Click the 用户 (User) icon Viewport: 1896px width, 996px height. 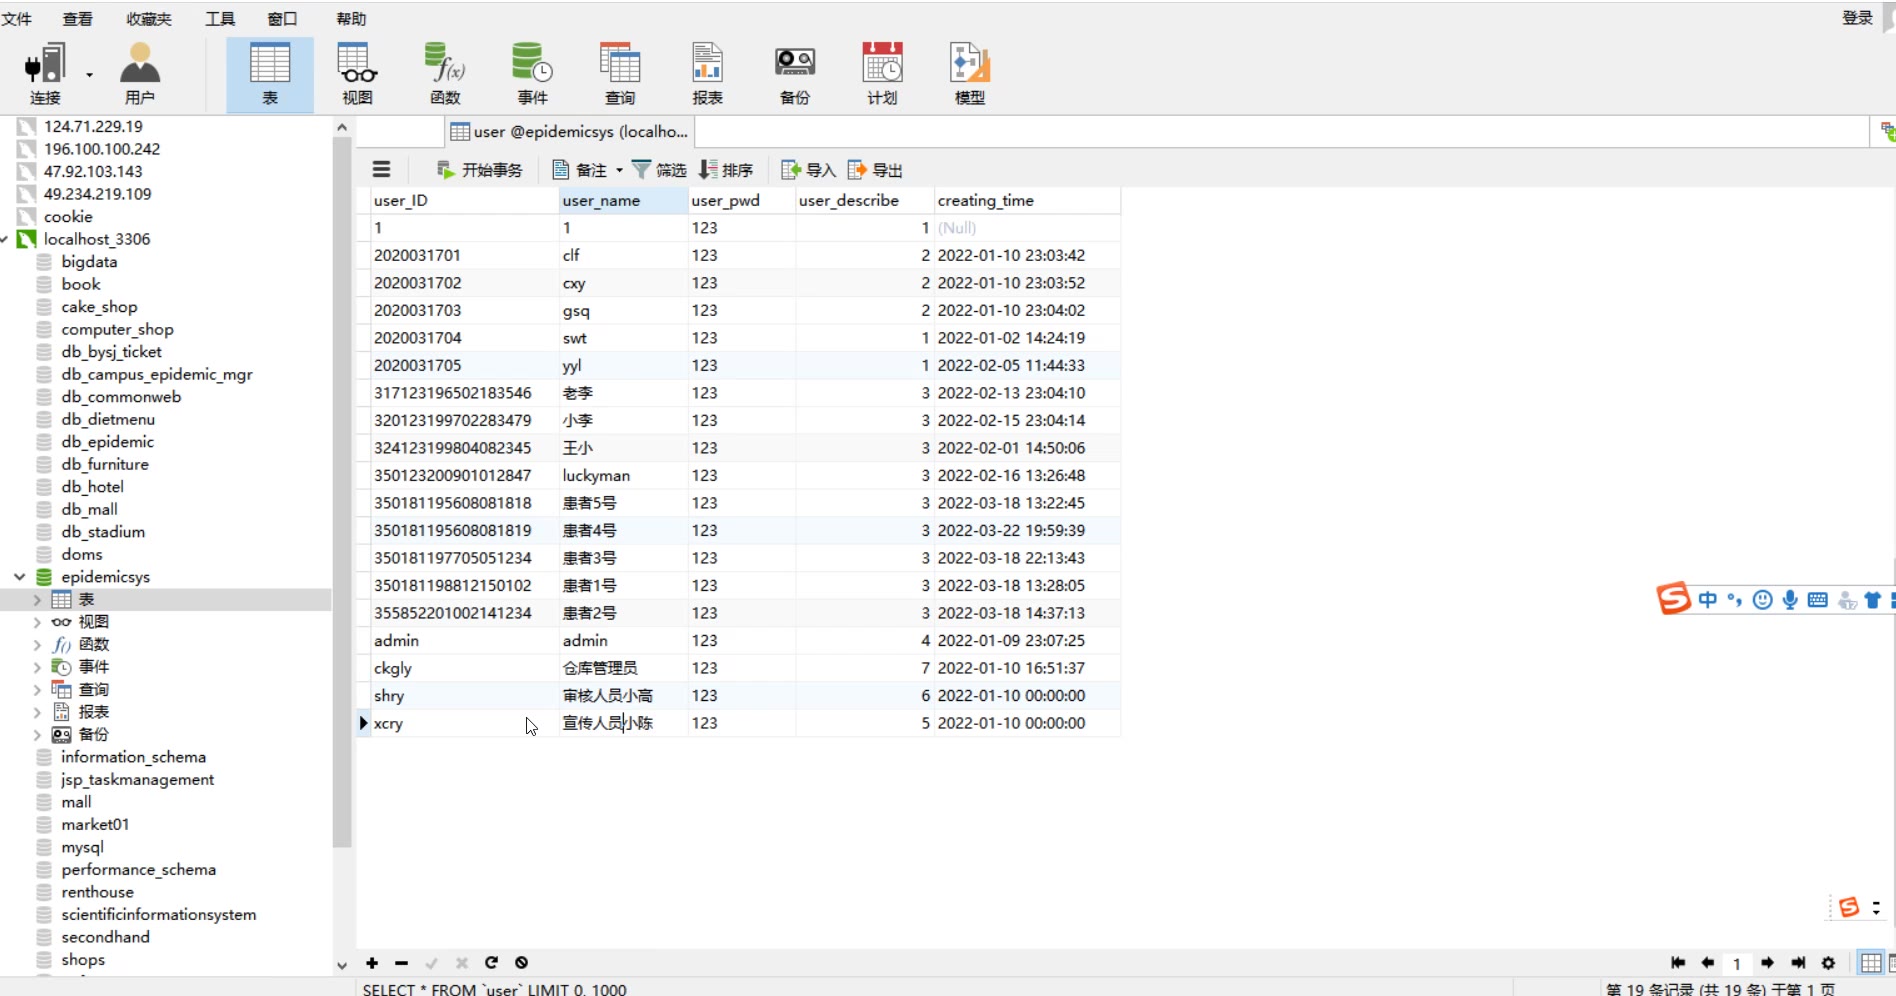click(x=139, y=74)
